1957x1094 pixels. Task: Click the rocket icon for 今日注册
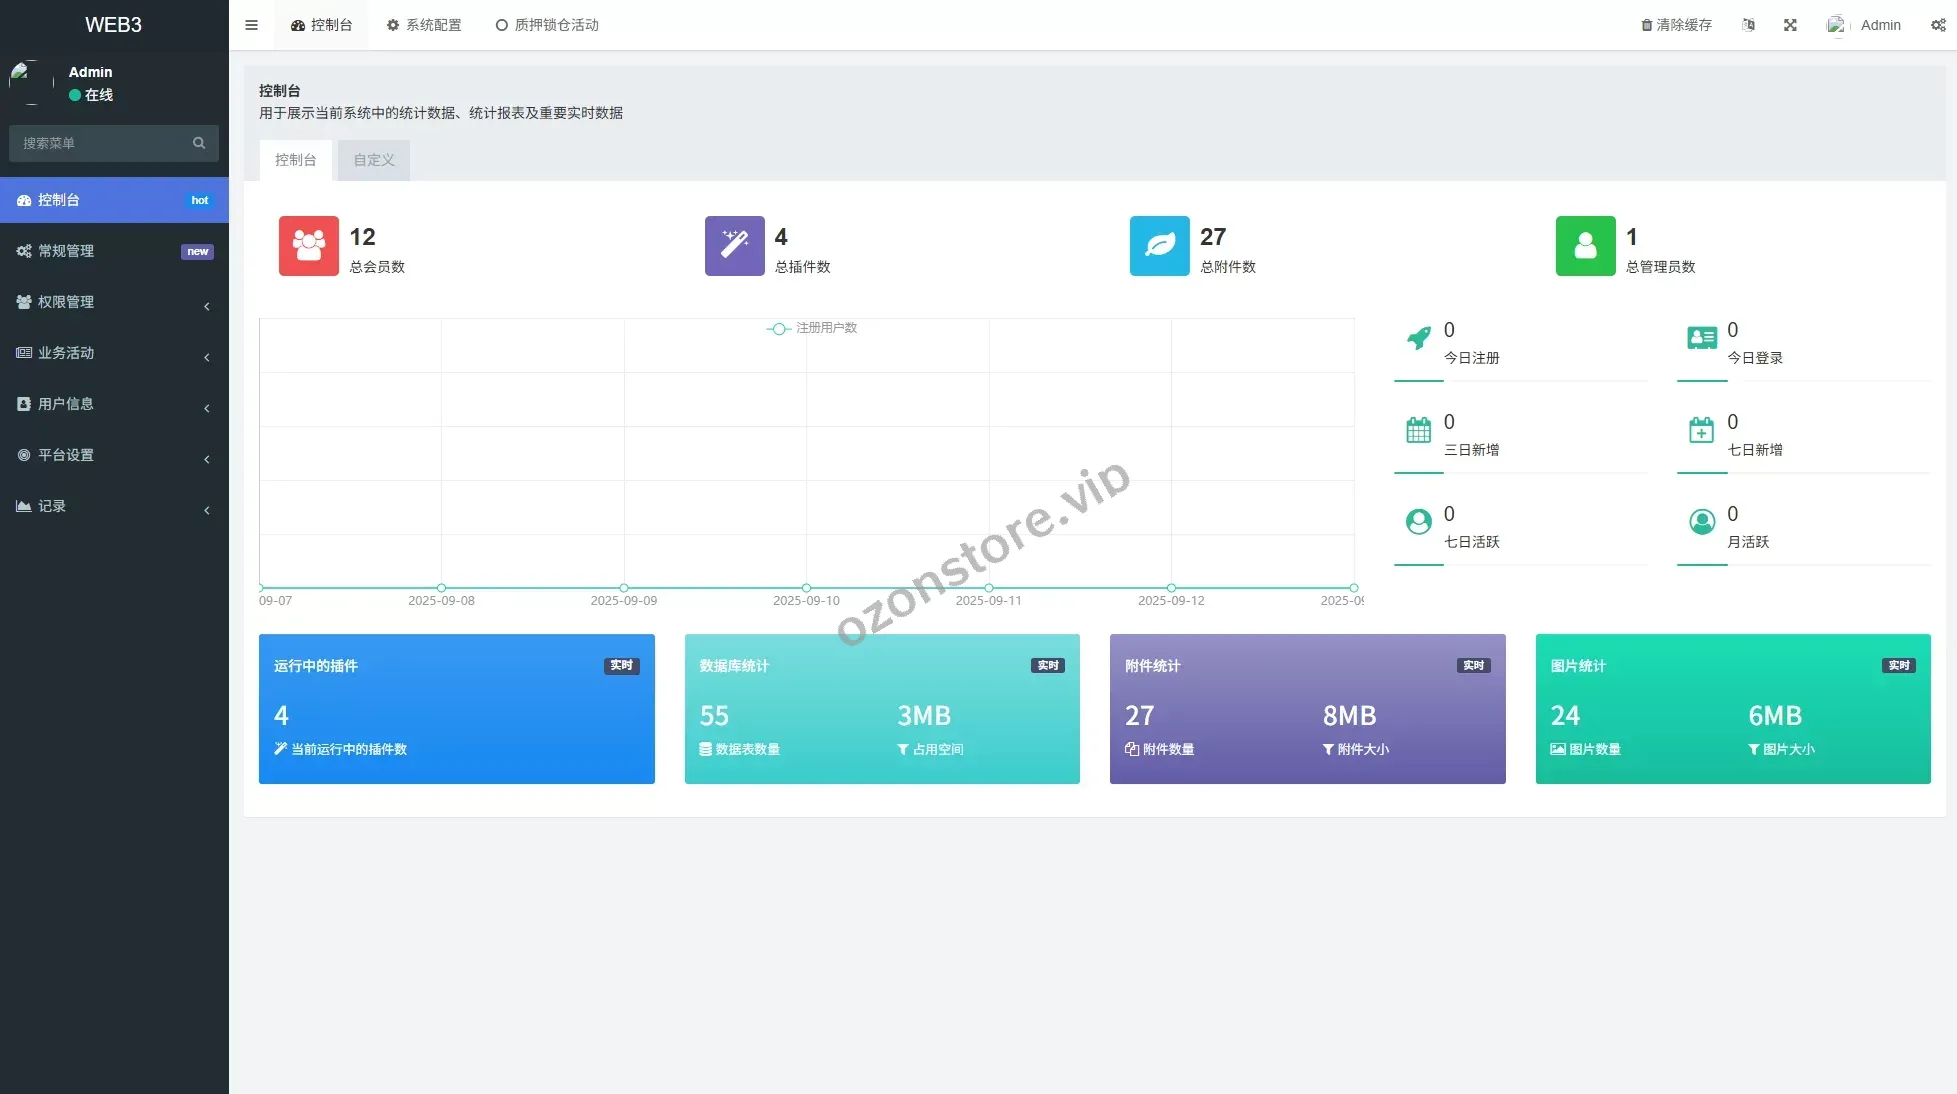coord(1418,338)
